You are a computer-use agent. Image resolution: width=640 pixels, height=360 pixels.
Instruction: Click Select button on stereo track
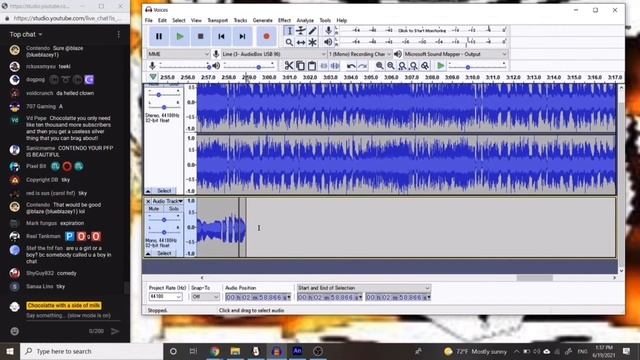point(164,191)
